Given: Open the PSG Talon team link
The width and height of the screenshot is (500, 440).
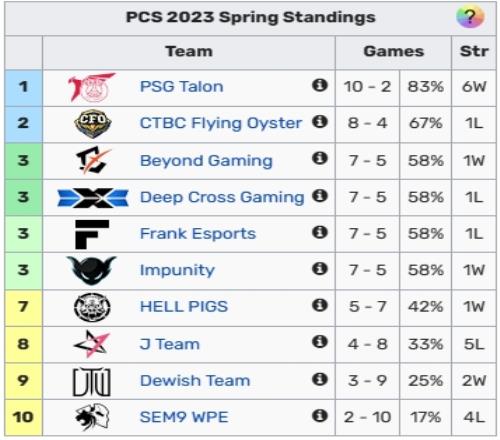Looking at the screenshot, I should (182, 87).
